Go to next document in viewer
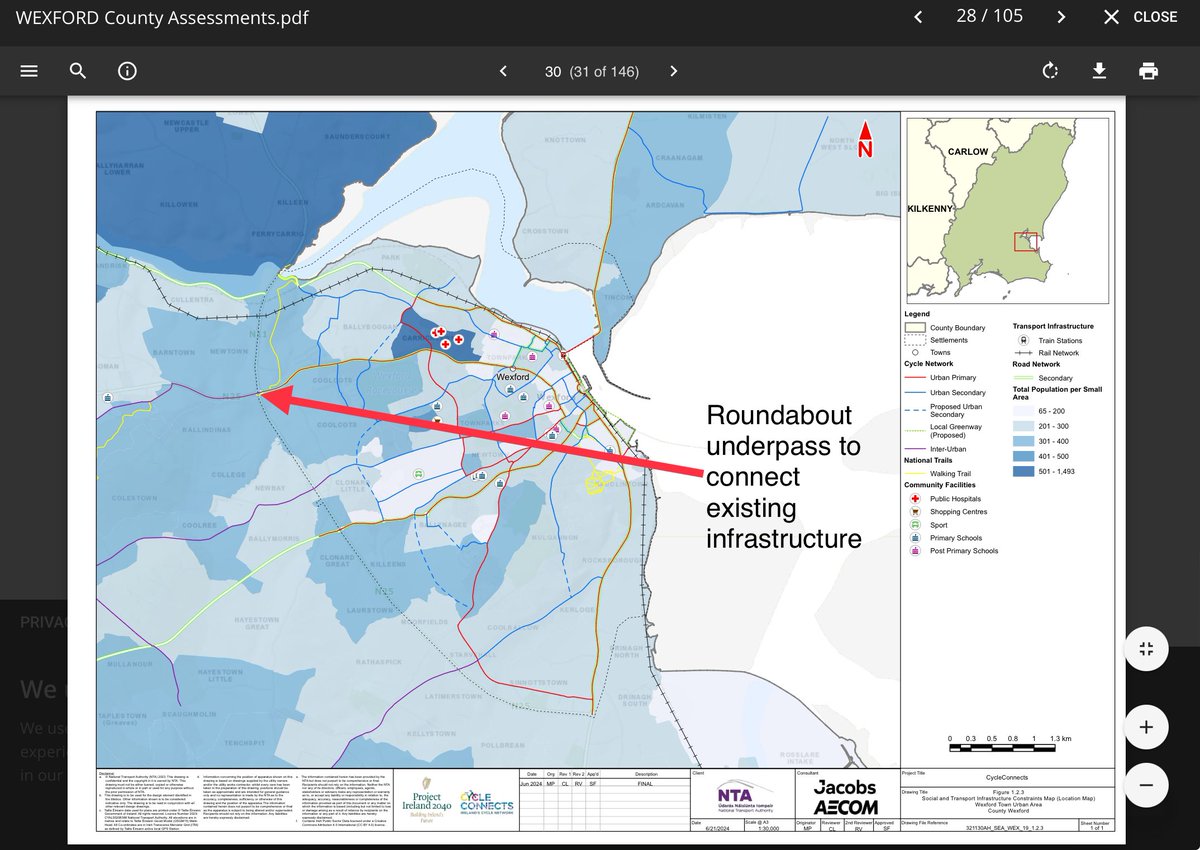 pos(1061,17)
